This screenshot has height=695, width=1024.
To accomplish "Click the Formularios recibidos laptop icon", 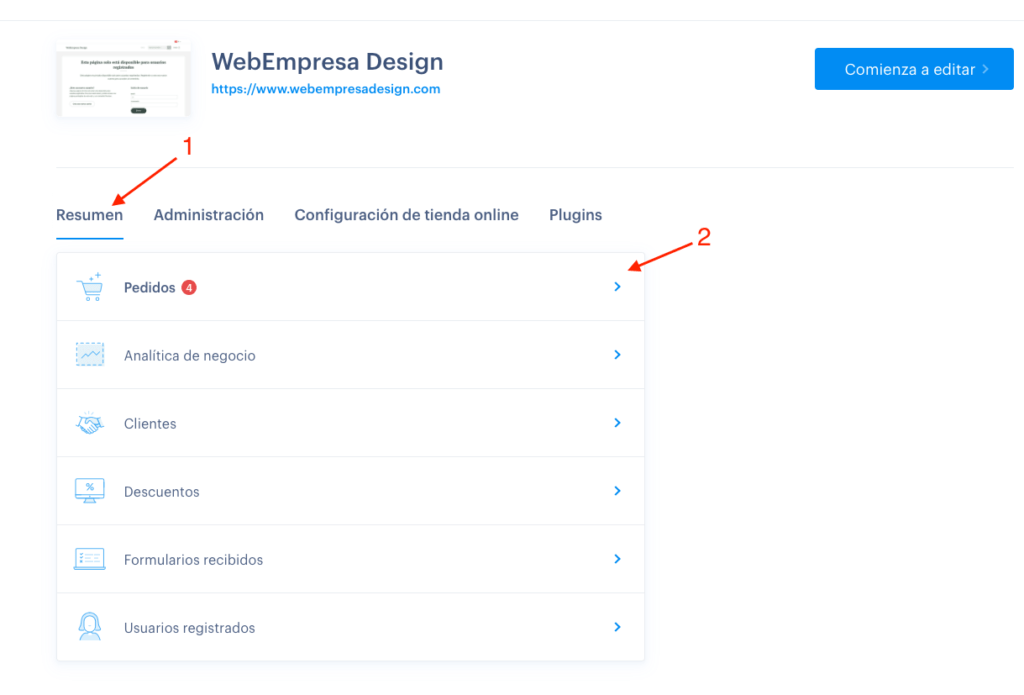I will pos(89,559).
